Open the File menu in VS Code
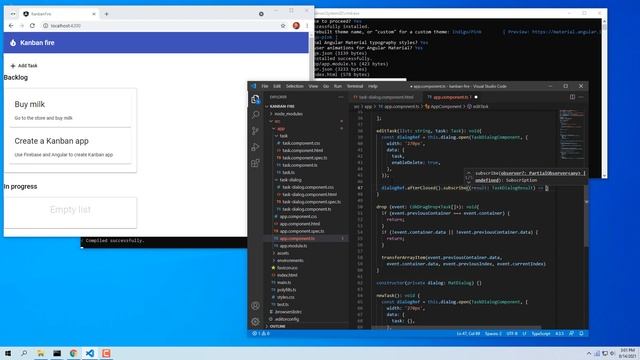The height and width of the screenshot is (360, 640). pyautogui.click(x=265, y=86)
